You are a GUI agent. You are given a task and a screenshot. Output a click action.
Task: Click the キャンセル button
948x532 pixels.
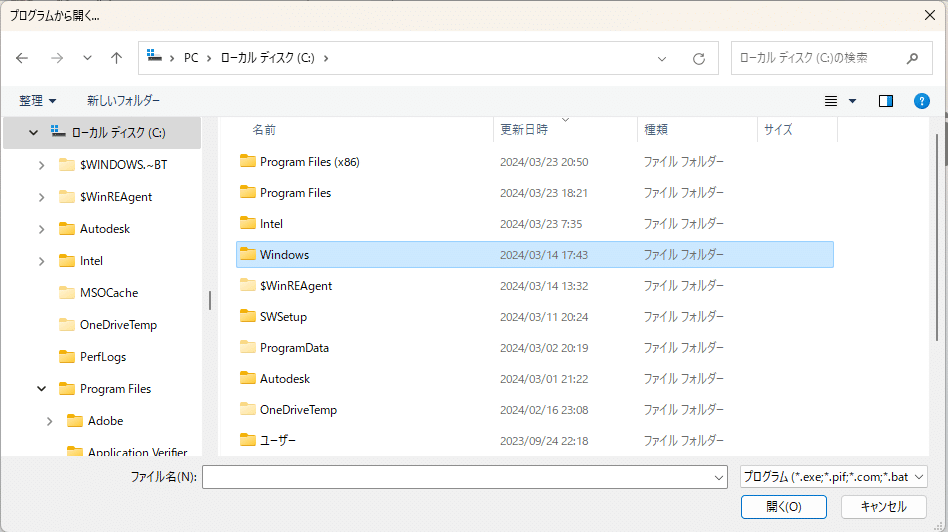[x=883, y=507]
